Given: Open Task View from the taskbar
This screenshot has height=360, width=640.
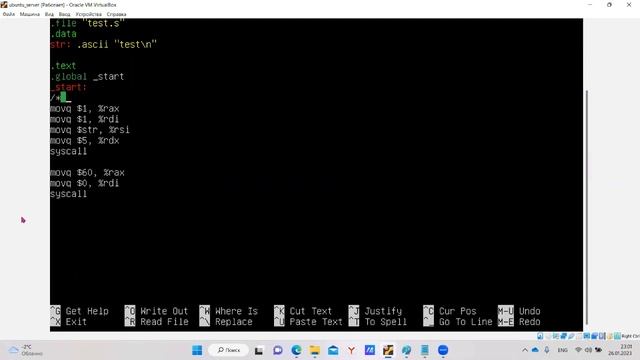Looking at the screenshot, I should click(x=259, y=350).
